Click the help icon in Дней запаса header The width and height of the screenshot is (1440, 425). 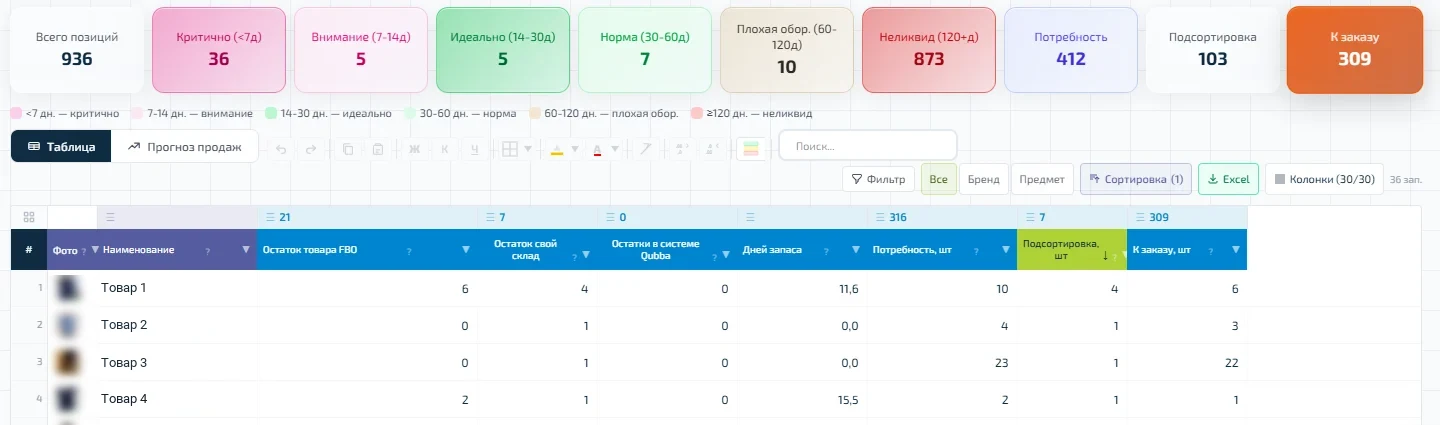pyautogui.click(x=826, y=251)
